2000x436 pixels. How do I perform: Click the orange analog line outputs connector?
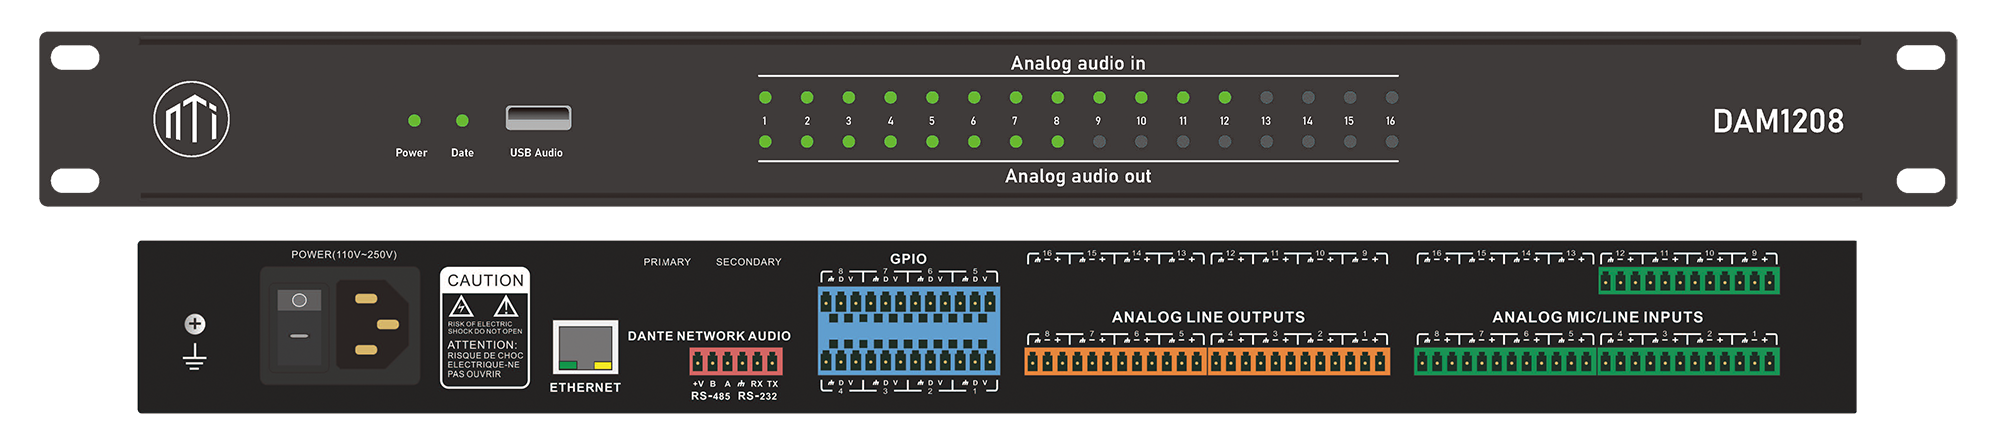(x=1207, y=361)
